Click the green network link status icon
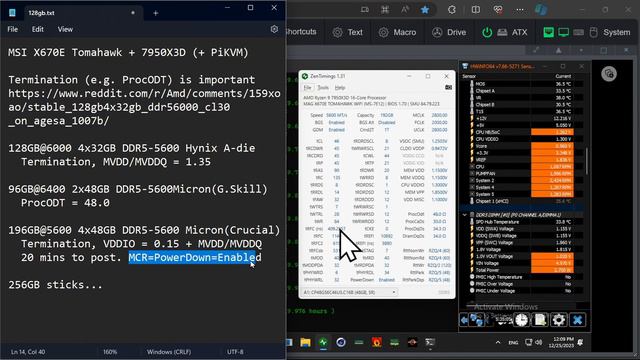Image resolution: width=640 pixels, height=360 pixels. pyautogui.click(x=548, y=32)
